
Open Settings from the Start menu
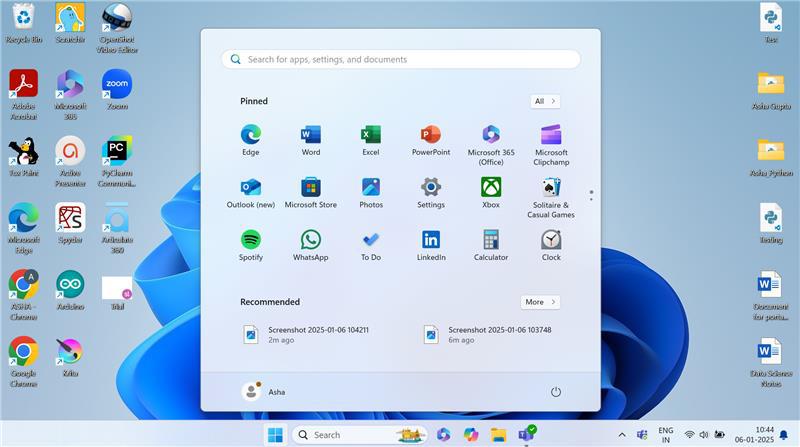431,193
